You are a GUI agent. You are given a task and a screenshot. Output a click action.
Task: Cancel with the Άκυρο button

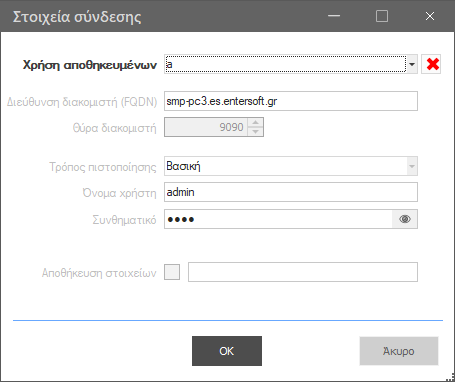point(399,351)
